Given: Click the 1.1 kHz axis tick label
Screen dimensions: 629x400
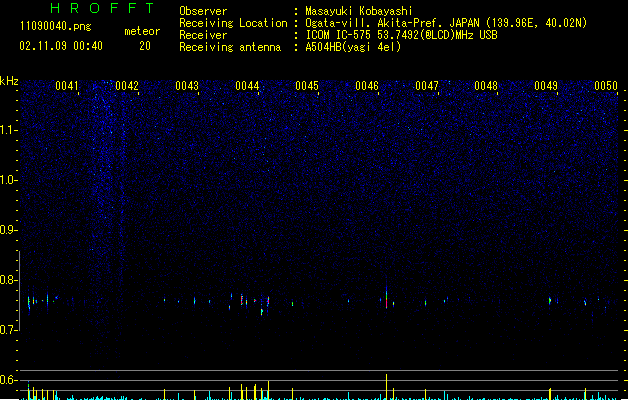Looking at the screenshot, I should coord(8,130).
